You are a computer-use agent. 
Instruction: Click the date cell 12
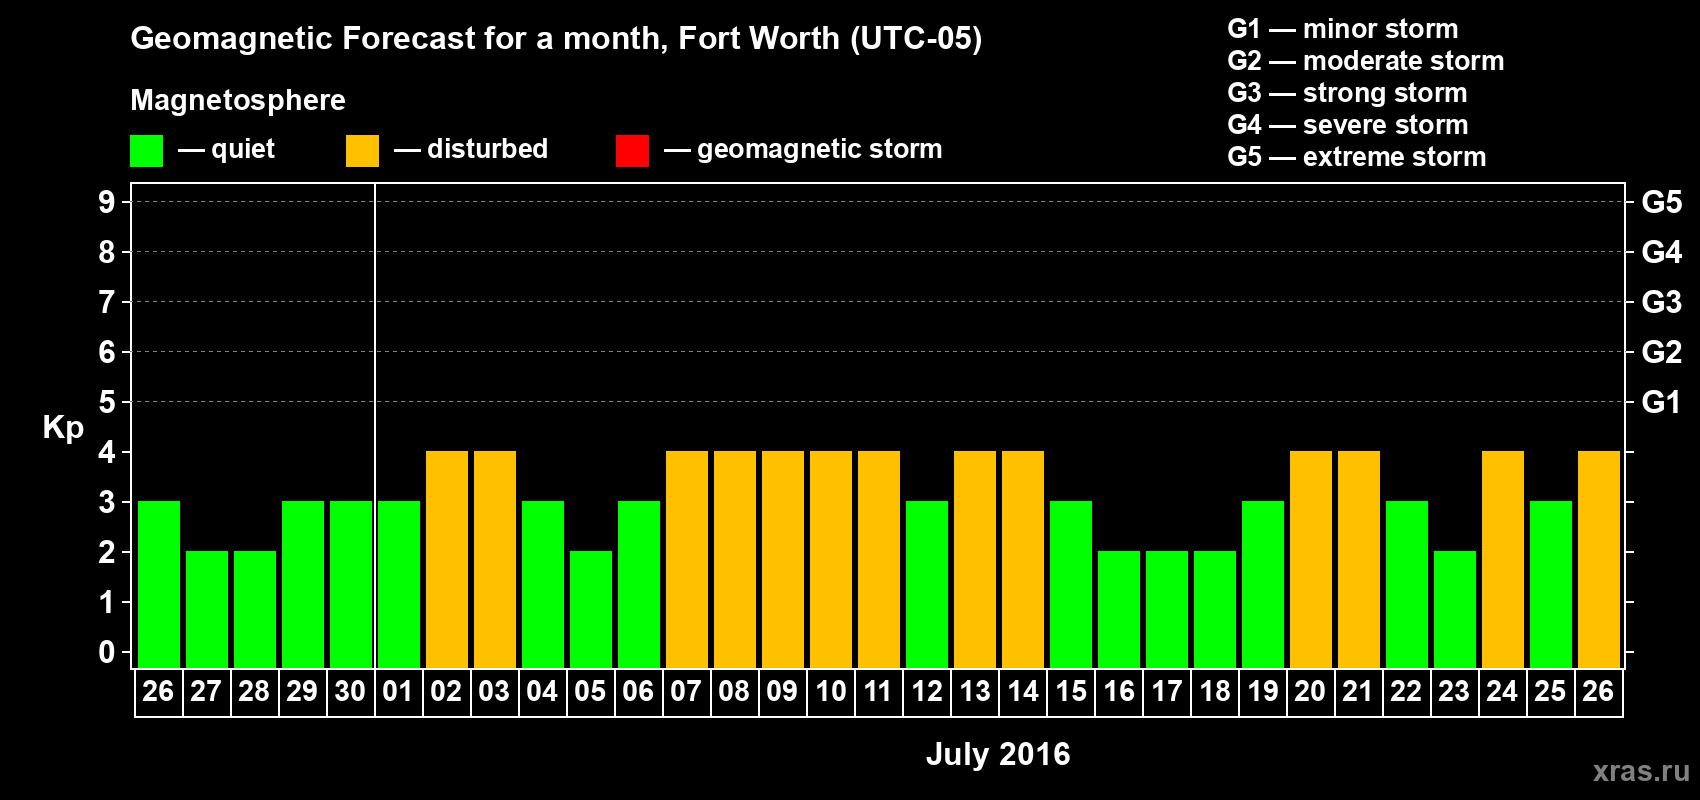(x=927, y=692)
